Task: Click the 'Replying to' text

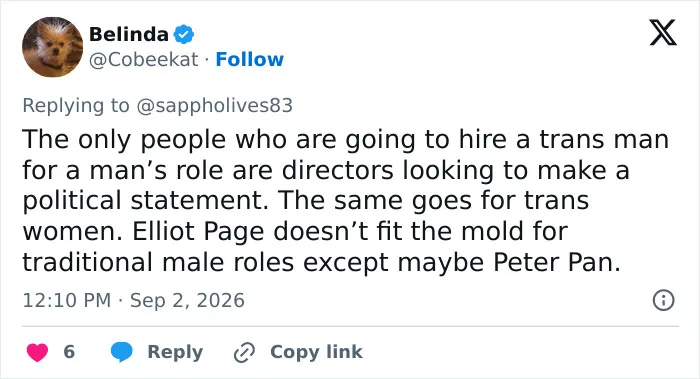Action: (76, 106)
